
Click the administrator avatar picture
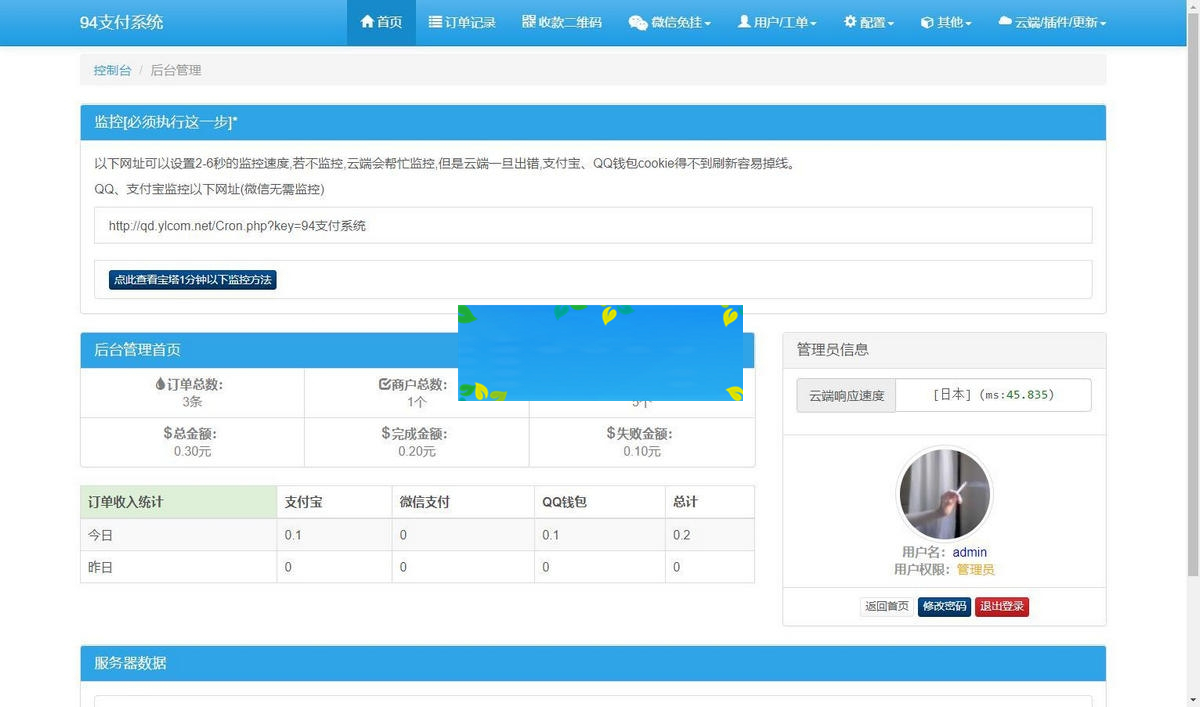944,493
